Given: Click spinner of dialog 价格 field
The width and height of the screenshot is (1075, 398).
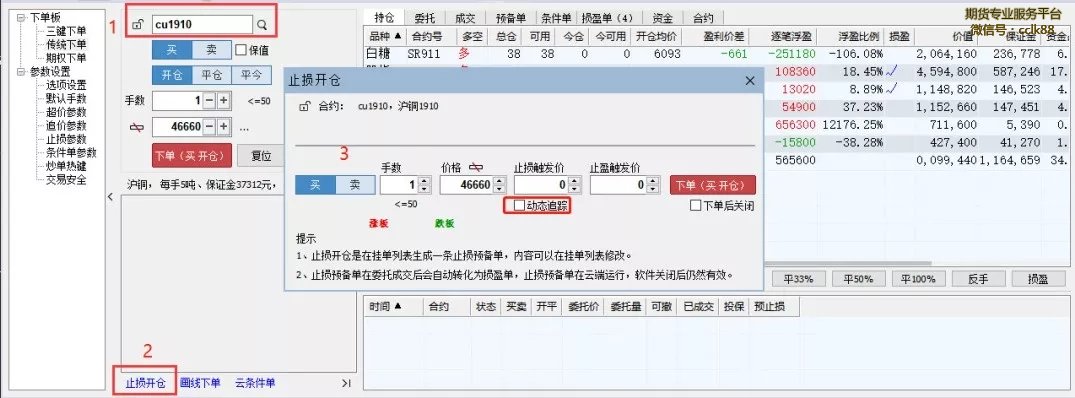Looking at the screenshot, I should click(x=499, y=185).
